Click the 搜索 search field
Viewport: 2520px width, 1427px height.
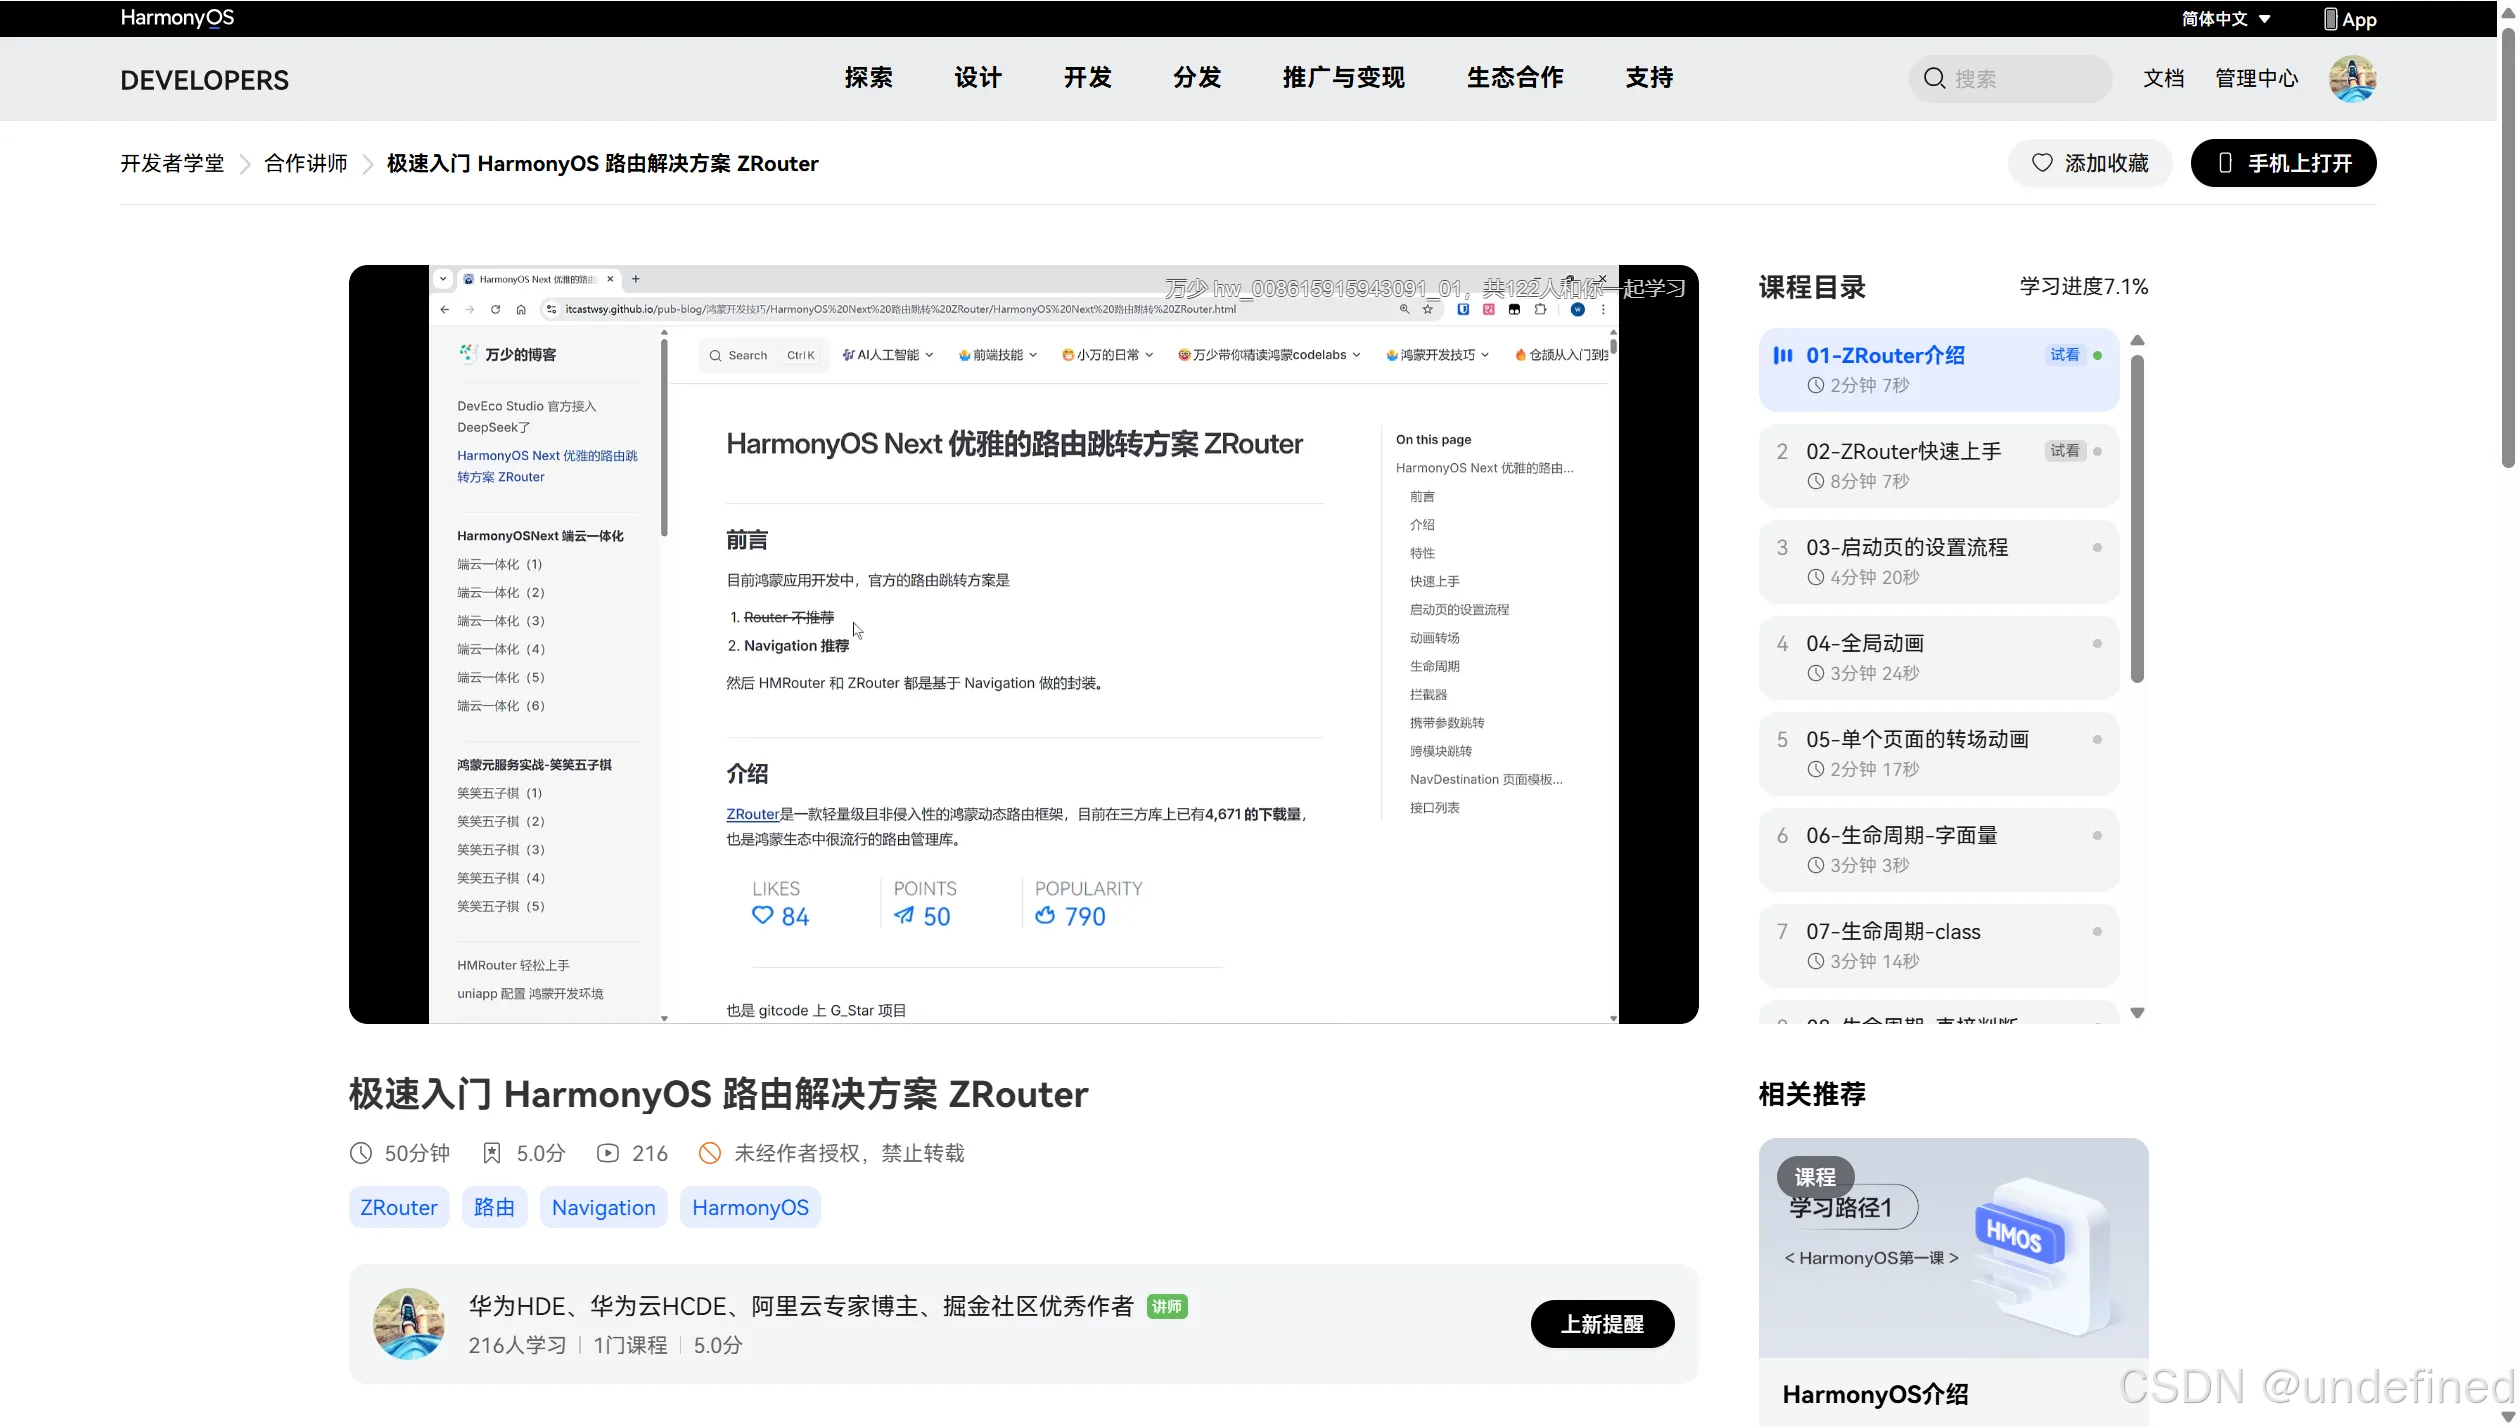coord(2010,79)
